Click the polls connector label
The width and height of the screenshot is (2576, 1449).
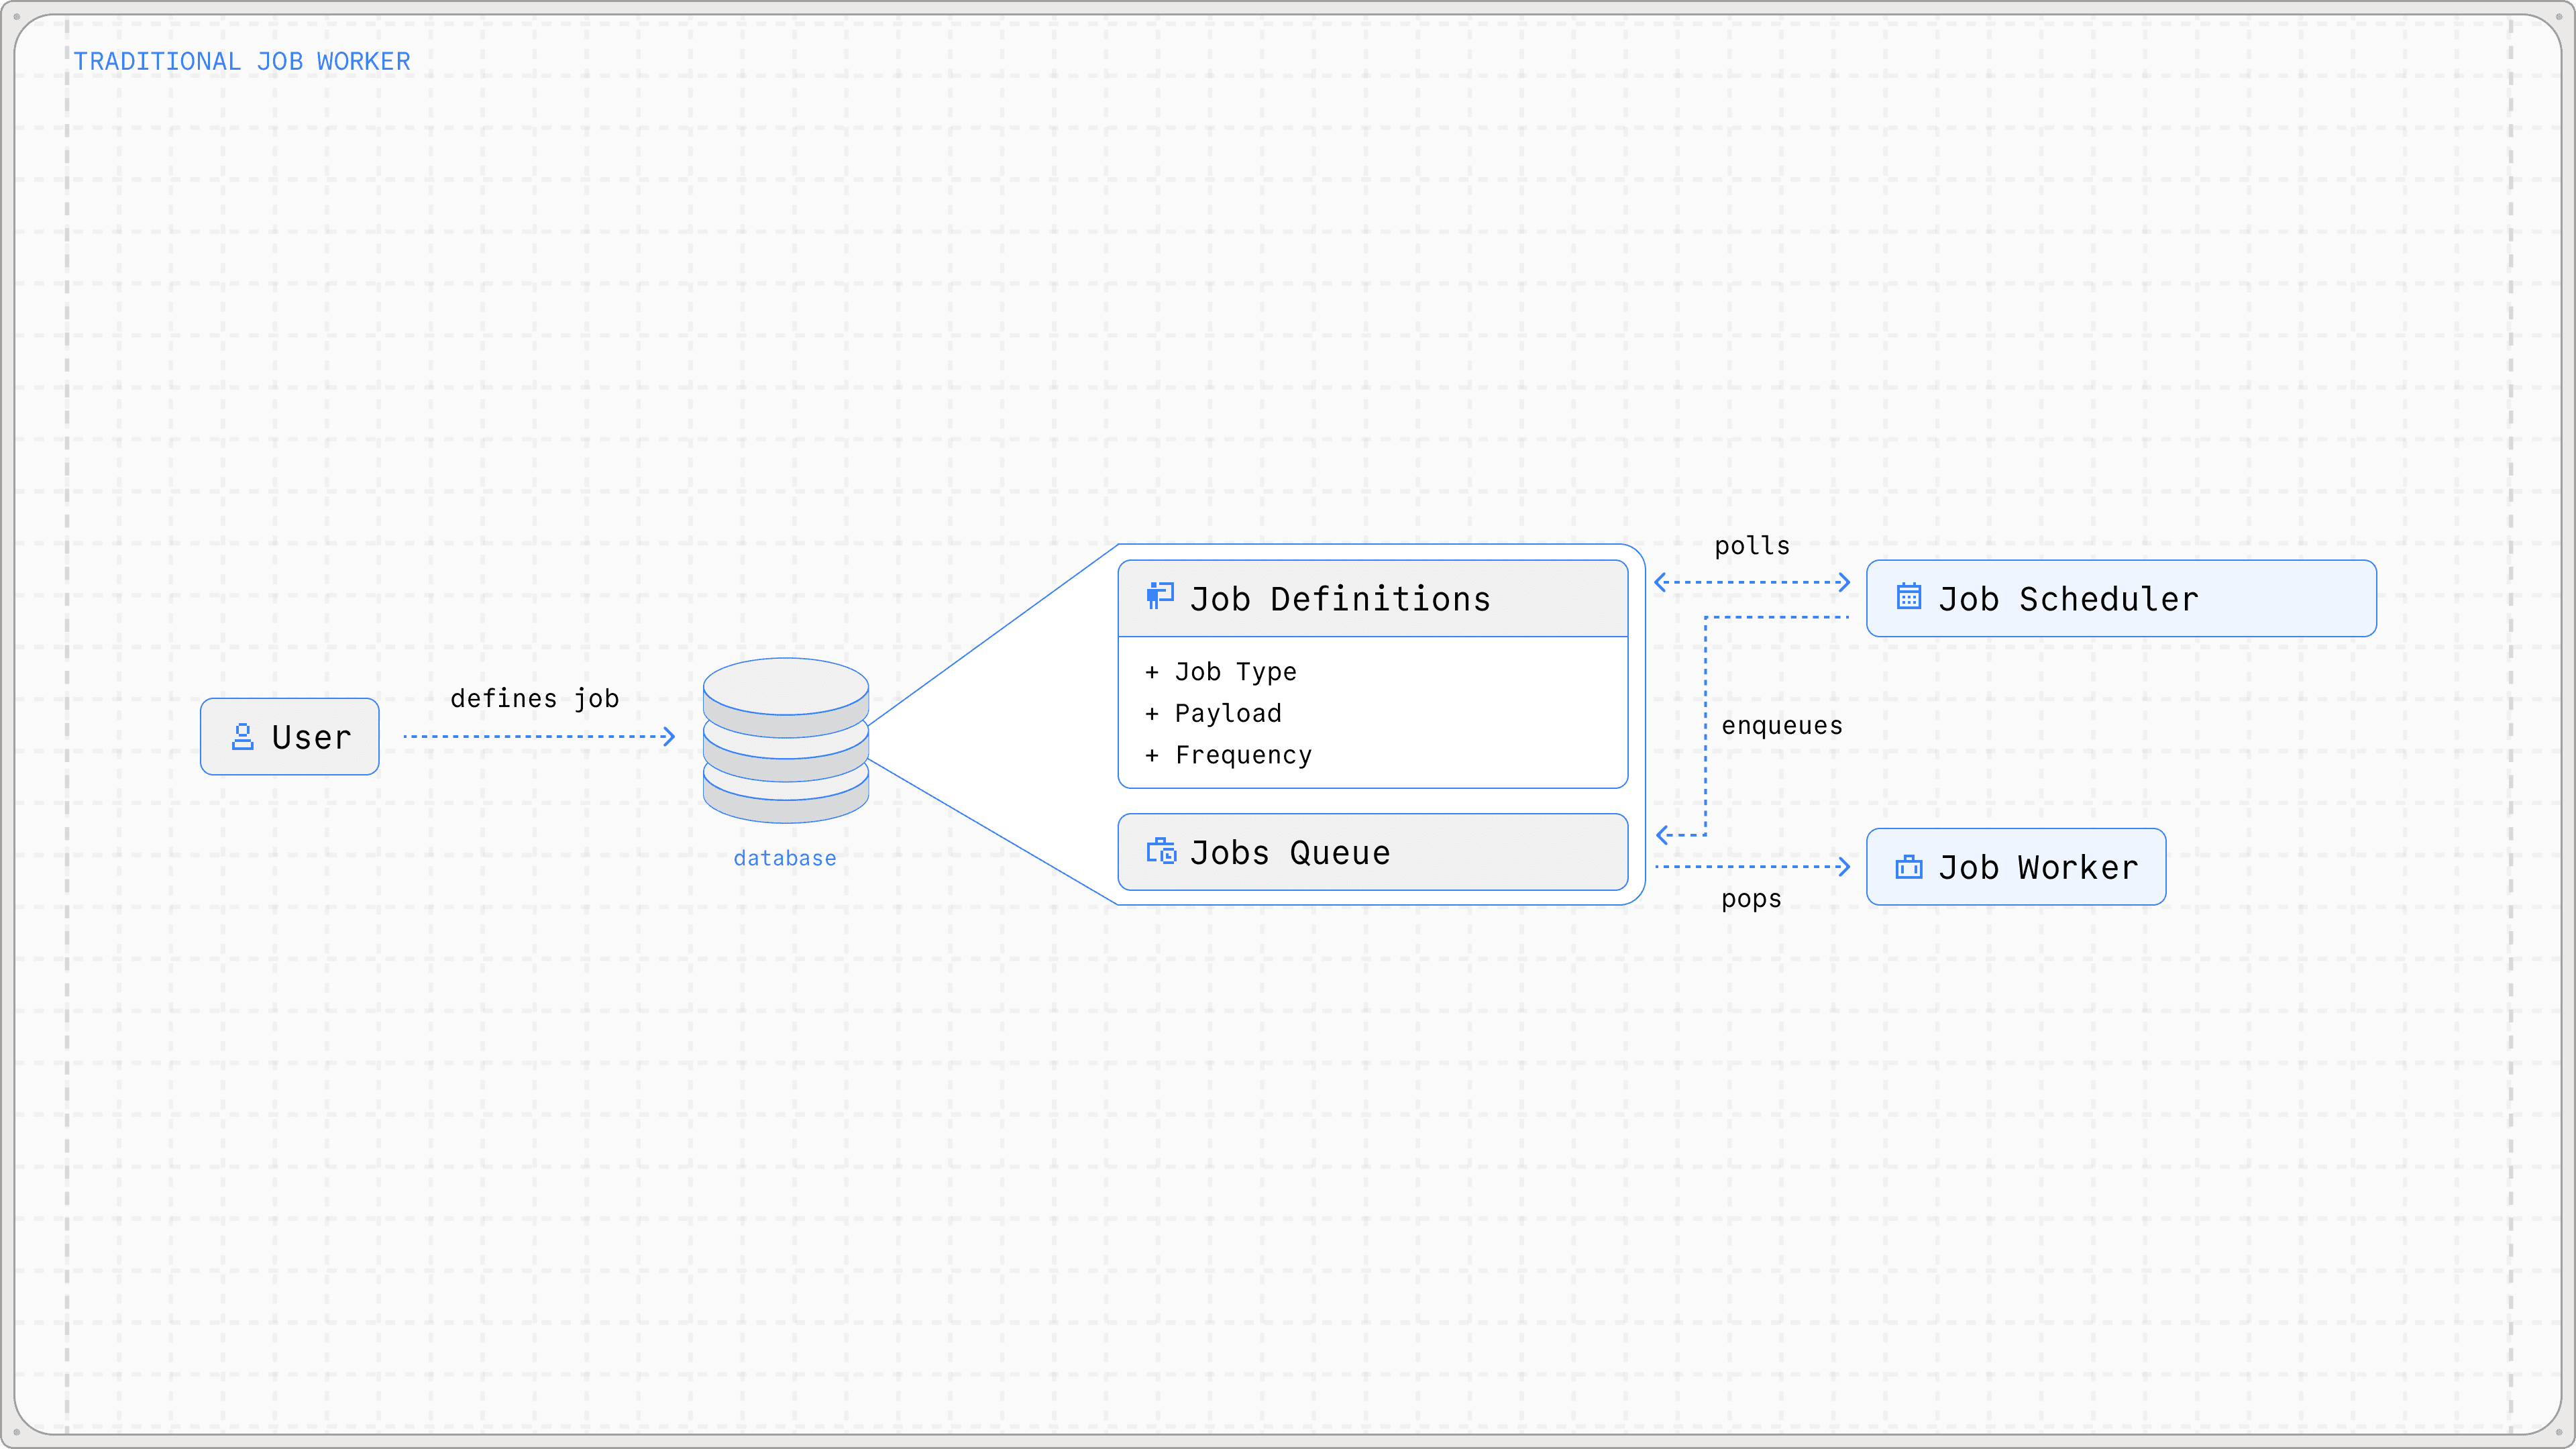1752,546
